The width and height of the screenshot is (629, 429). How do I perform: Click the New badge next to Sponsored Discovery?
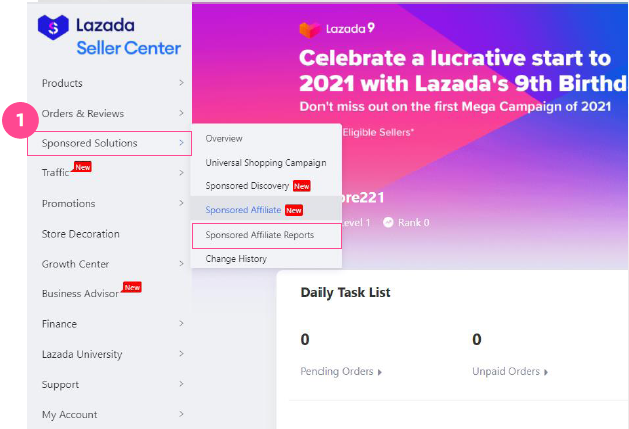point(301,186)
